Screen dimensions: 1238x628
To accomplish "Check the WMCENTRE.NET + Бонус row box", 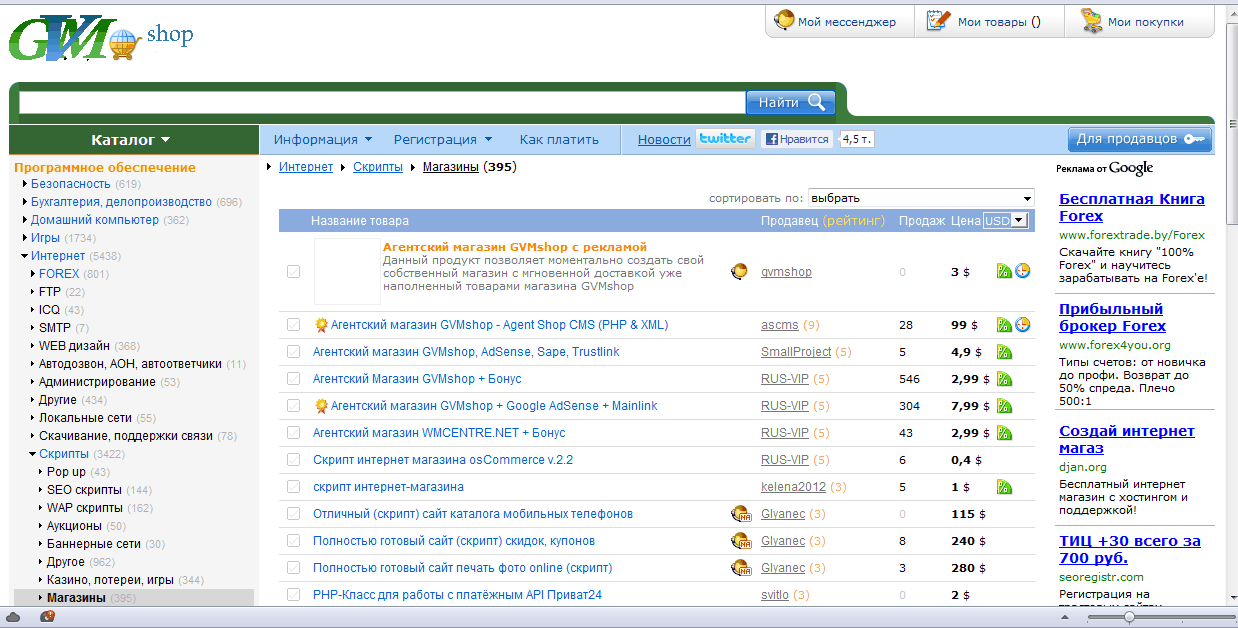I will (293, 432).
